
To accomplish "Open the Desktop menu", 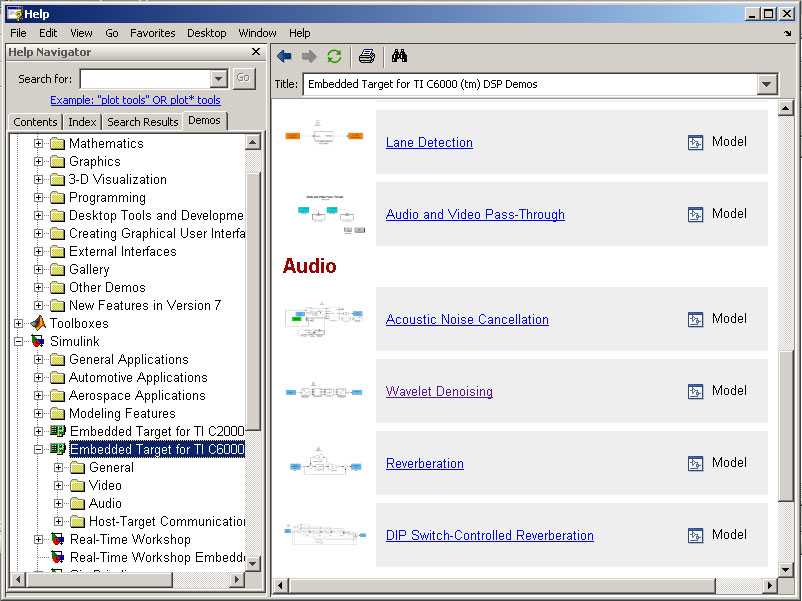I will point(207,33).
